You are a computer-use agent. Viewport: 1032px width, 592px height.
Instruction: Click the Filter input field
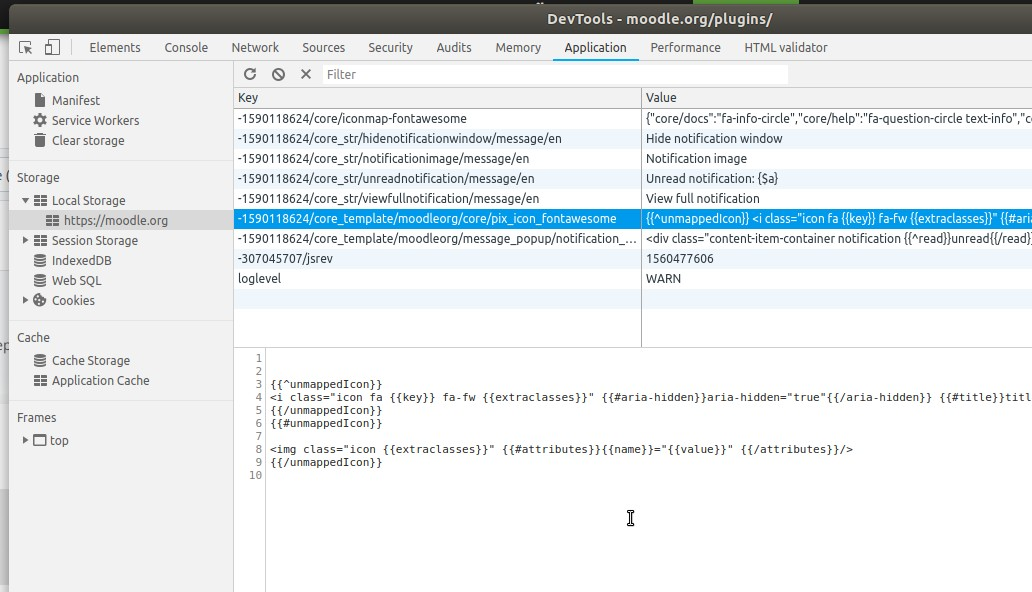pyautogui.click(x=555, y=74)
